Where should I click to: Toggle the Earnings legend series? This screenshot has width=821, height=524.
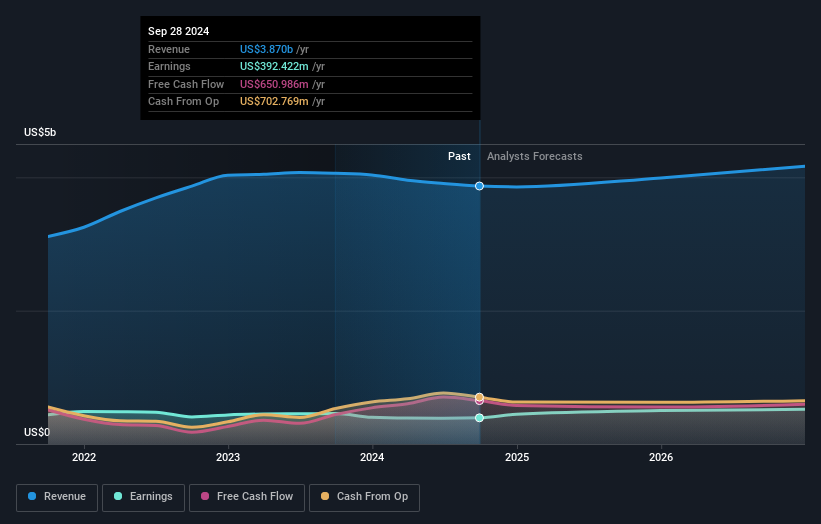point(143,497)
